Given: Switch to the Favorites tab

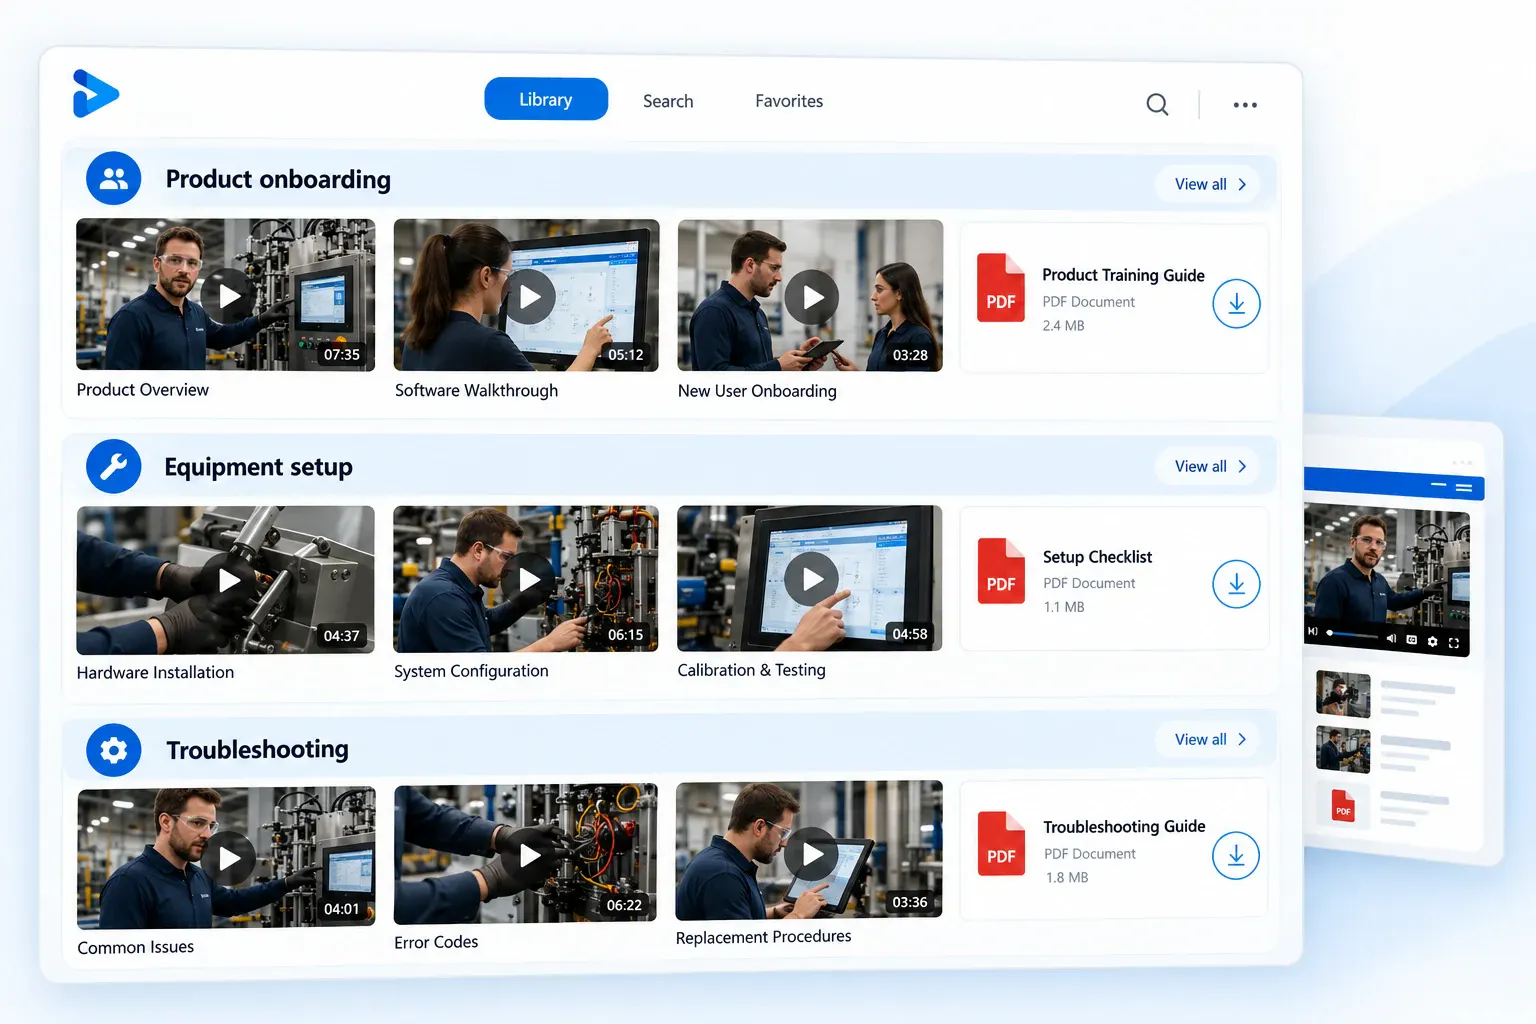Looking at the screenshot, I should click(789, 101).
